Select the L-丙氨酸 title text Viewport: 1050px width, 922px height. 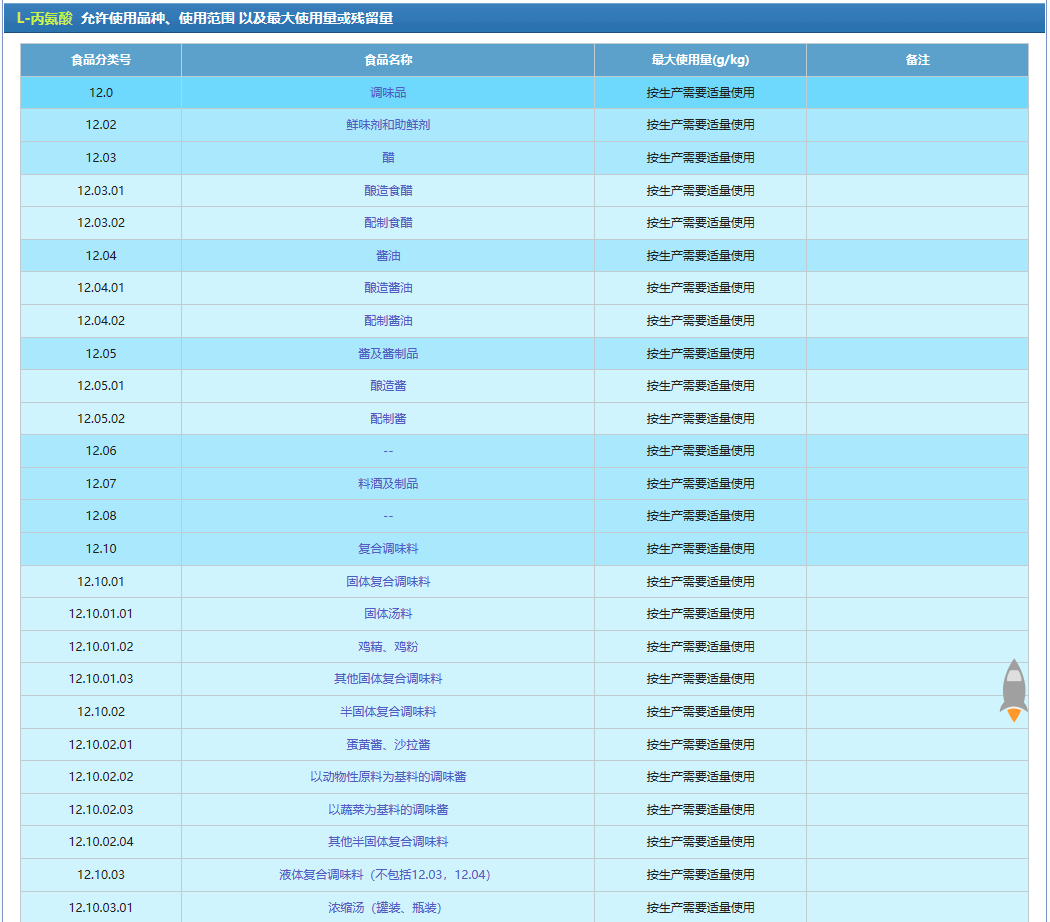(x=44, y=18)
